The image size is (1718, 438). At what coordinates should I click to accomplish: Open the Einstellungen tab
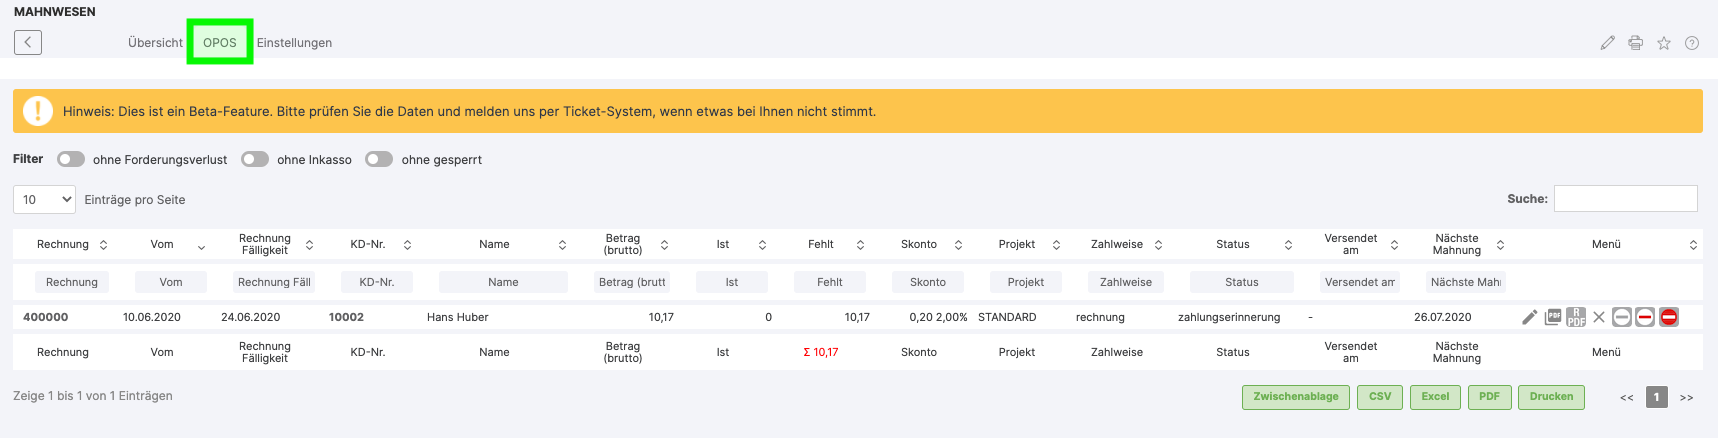tap(294, 43)
